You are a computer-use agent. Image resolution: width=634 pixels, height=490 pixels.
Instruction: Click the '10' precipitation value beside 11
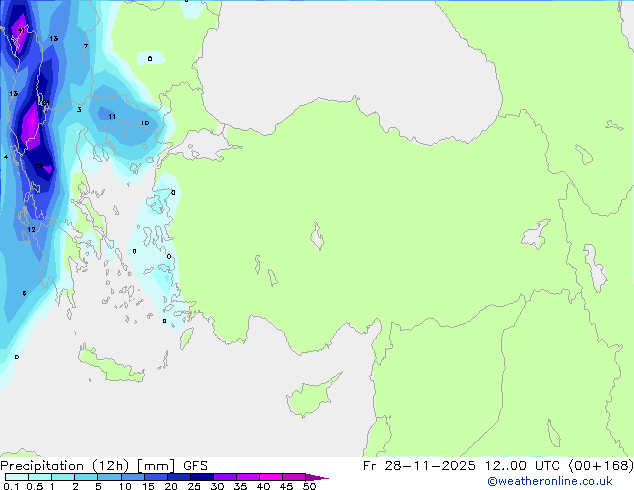145,123
